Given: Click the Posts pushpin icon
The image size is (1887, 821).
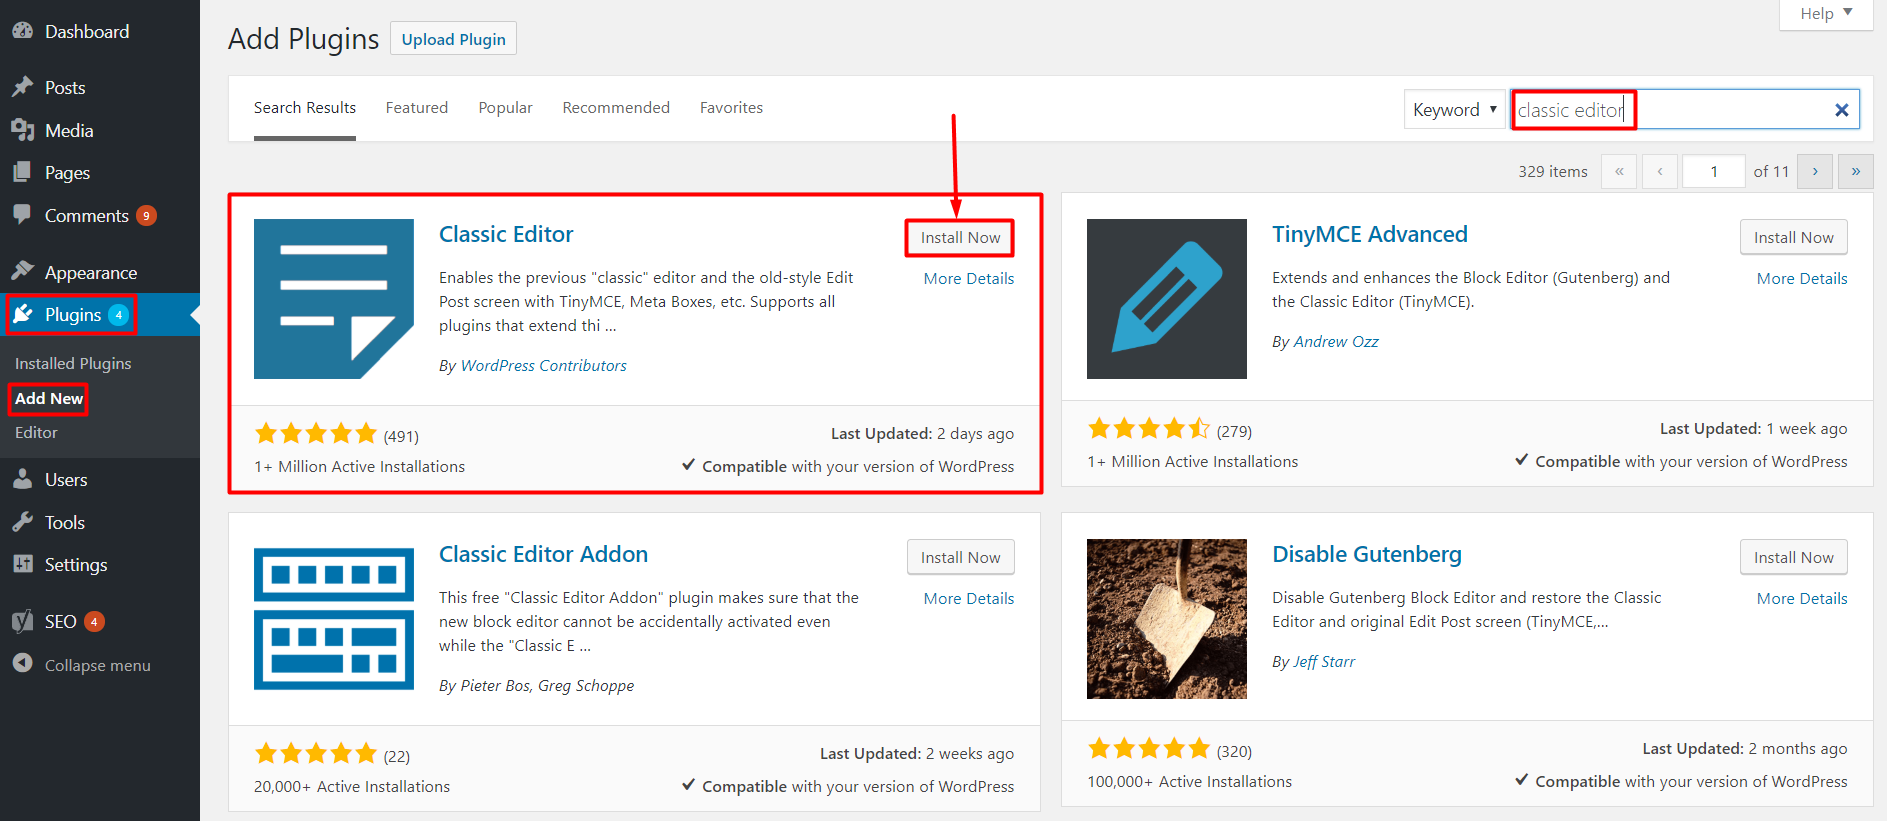Looking at the screenshot, I should coord(22,87).
